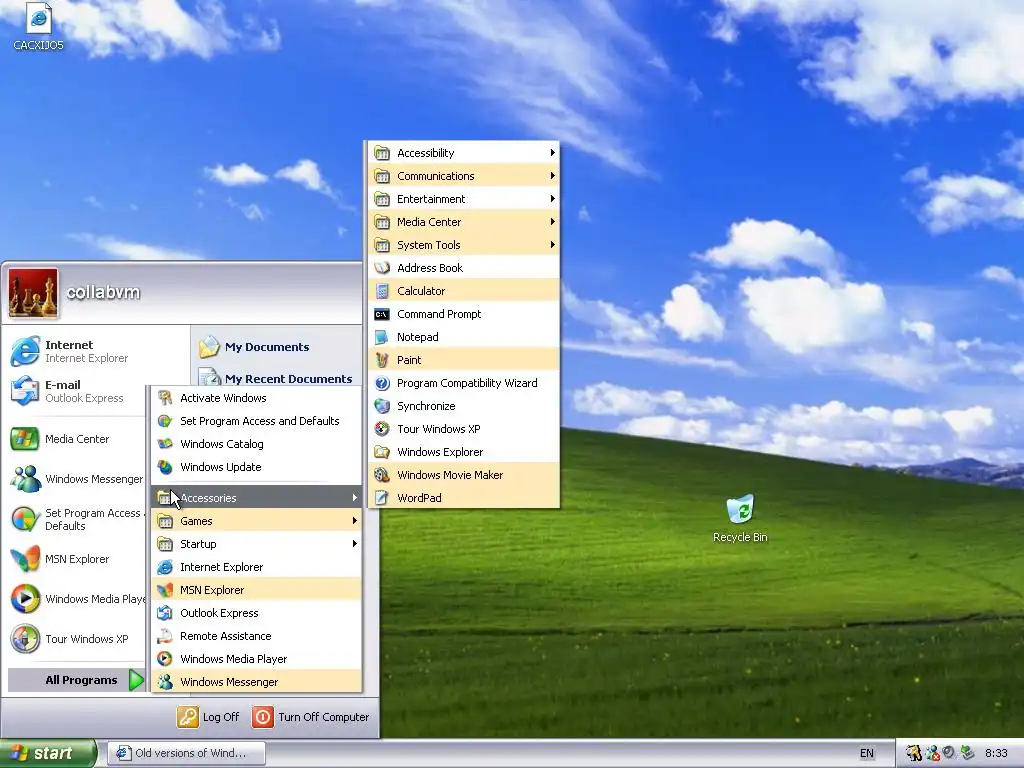Expand the Entertainment submenu arrow
1024x768 pixels.
pyautogui.click(x=552, y=199)
